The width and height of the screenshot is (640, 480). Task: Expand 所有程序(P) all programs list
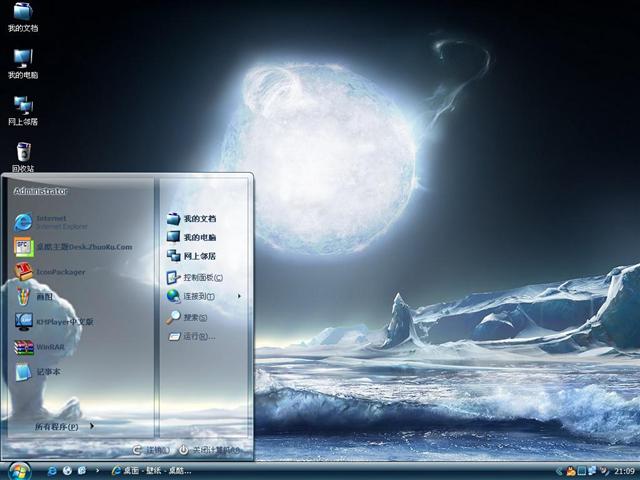click(62, 427)
